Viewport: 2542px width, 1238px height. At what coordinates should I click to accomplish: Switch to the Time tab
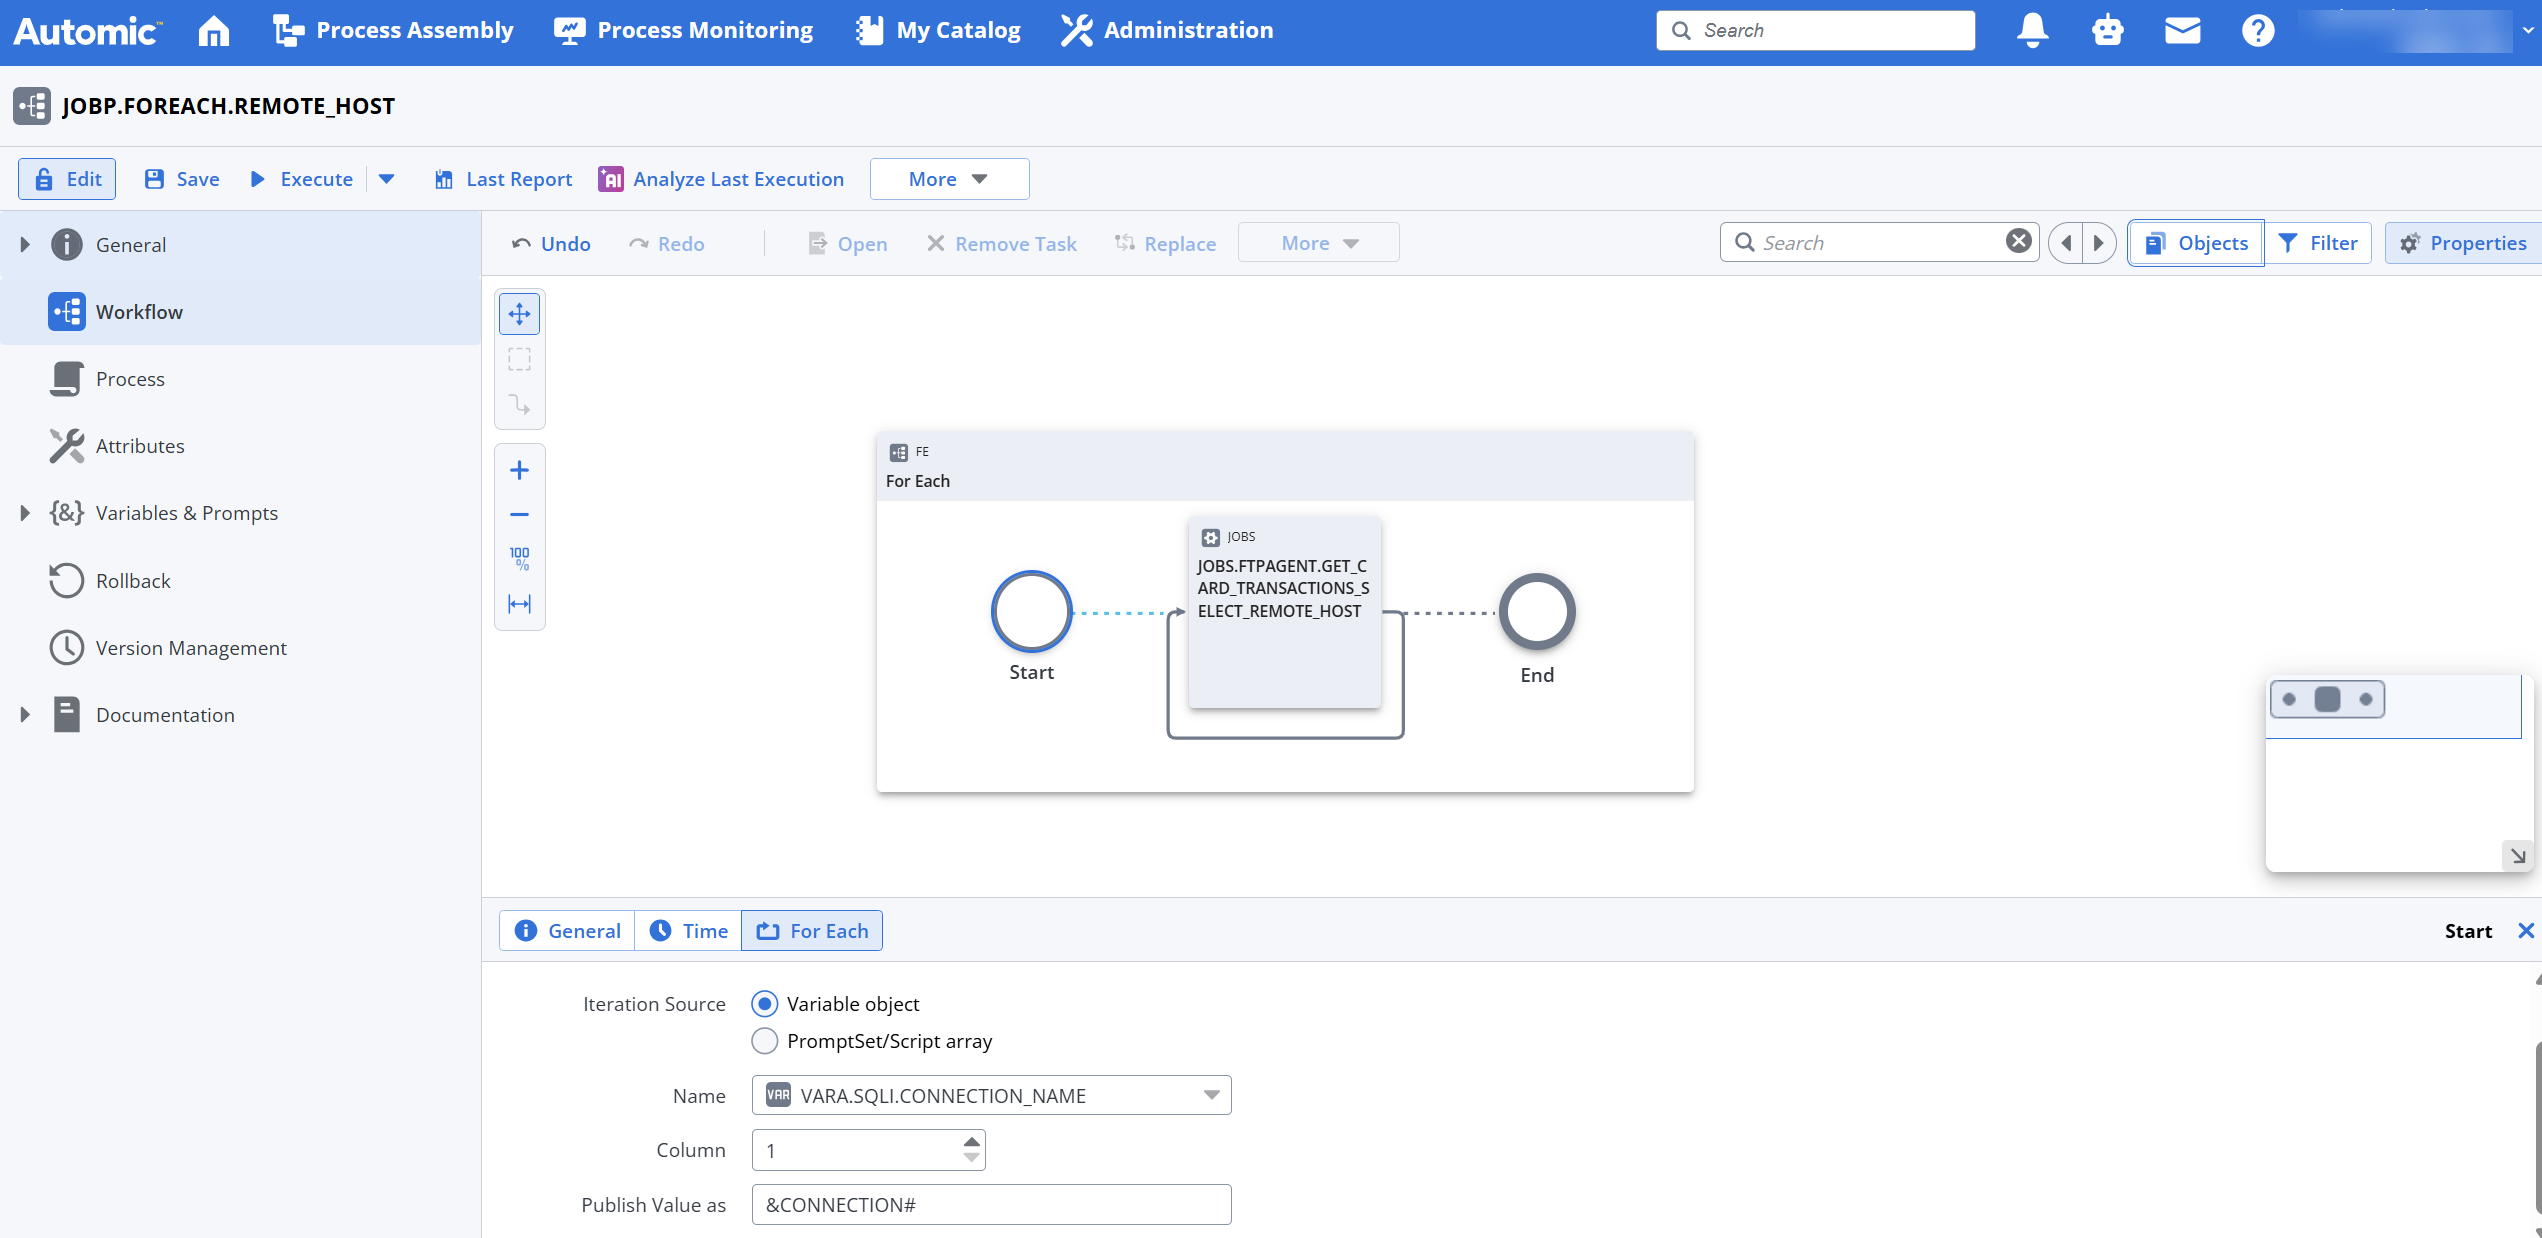688,931
